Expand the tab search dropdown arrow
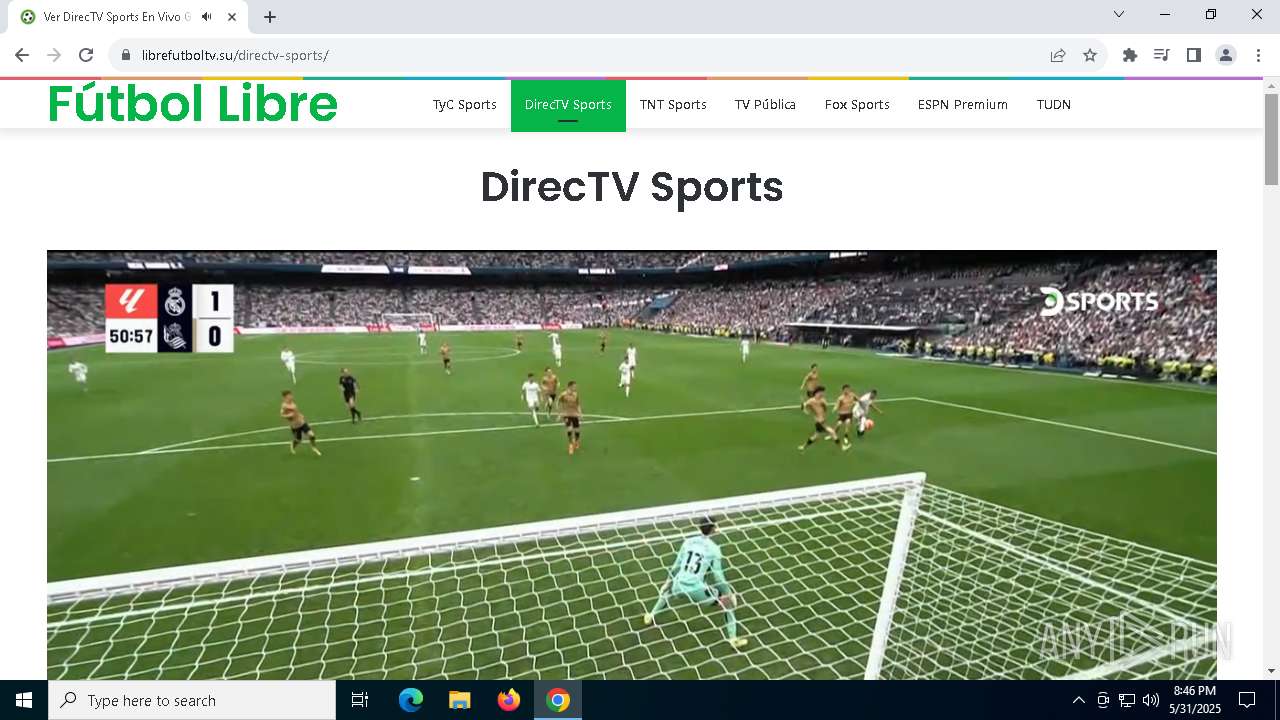Viewport: 1280px width, 720px height. (1119, 14)
